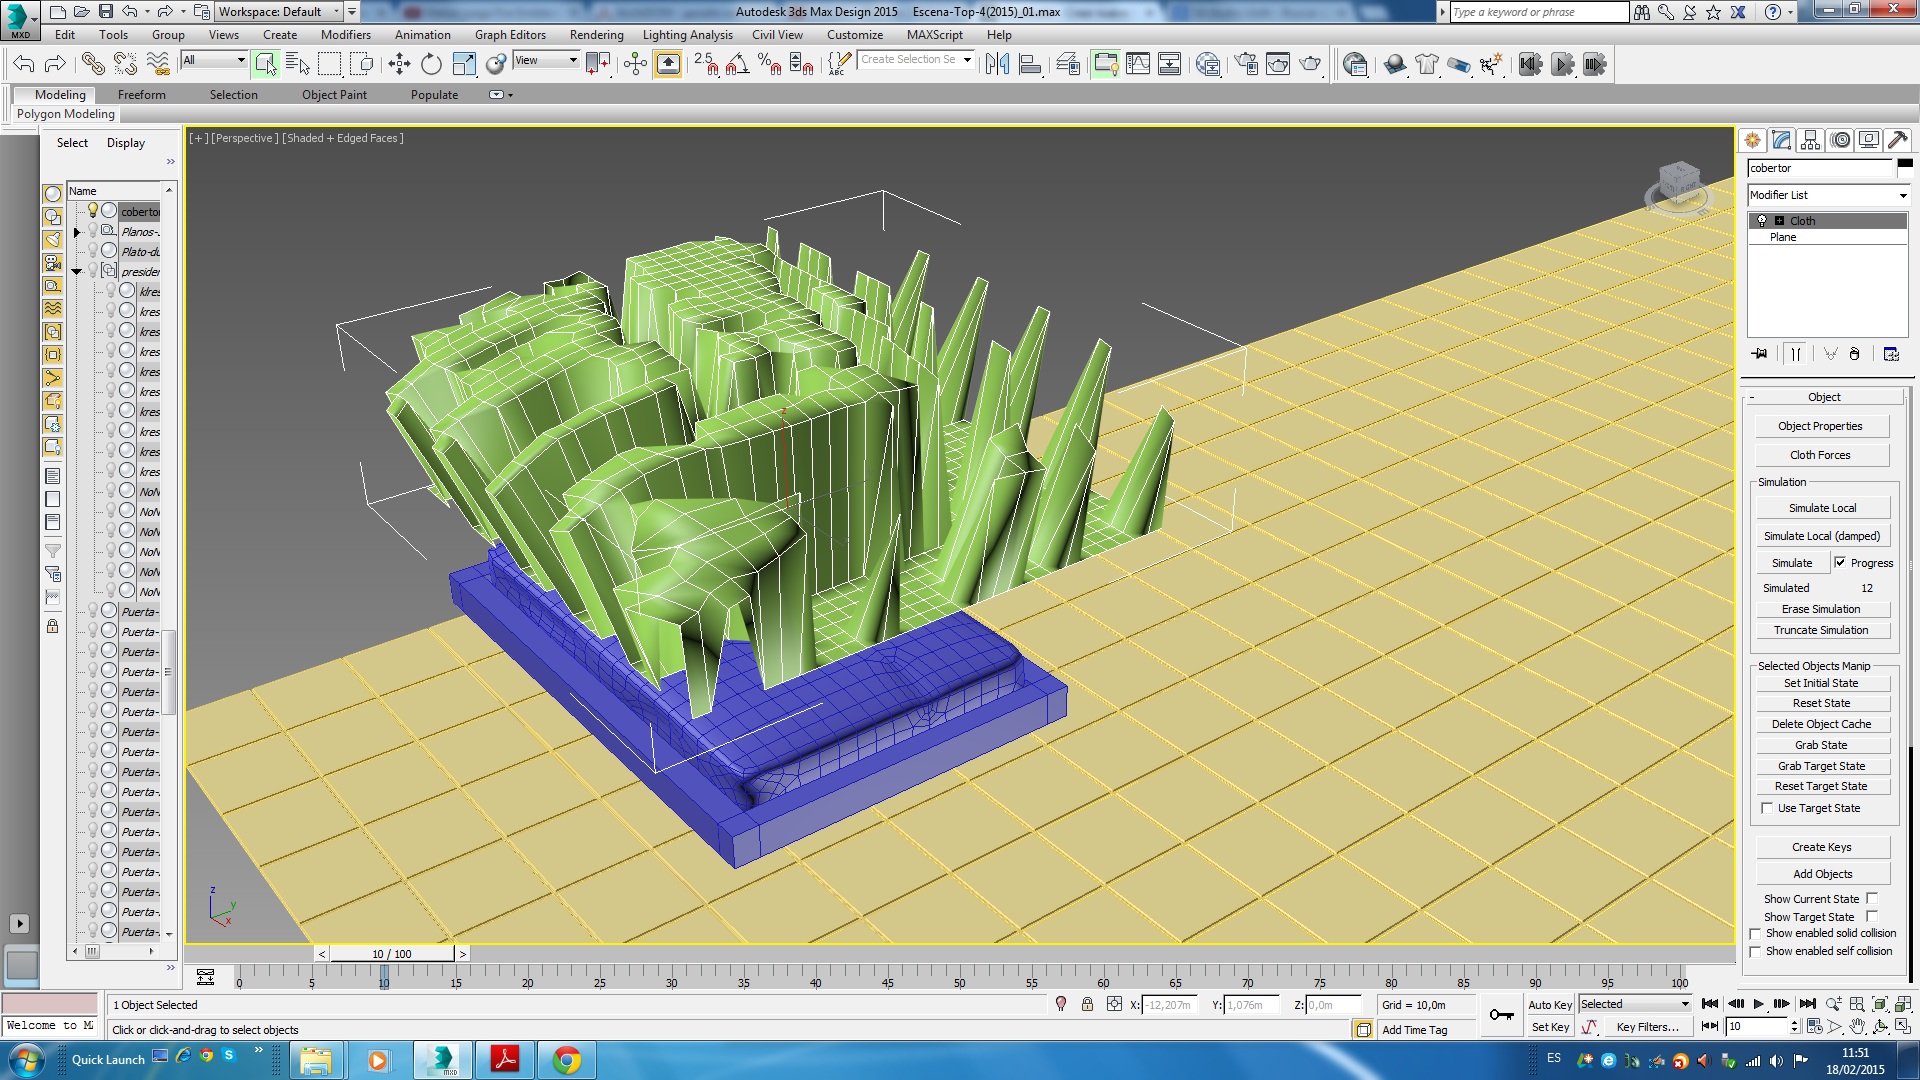Image resolution: width=1920 pixels, height=1080 pixels.
Task: Click the object color swatch beside cobertor
Action: click(x=1904, y=164)
